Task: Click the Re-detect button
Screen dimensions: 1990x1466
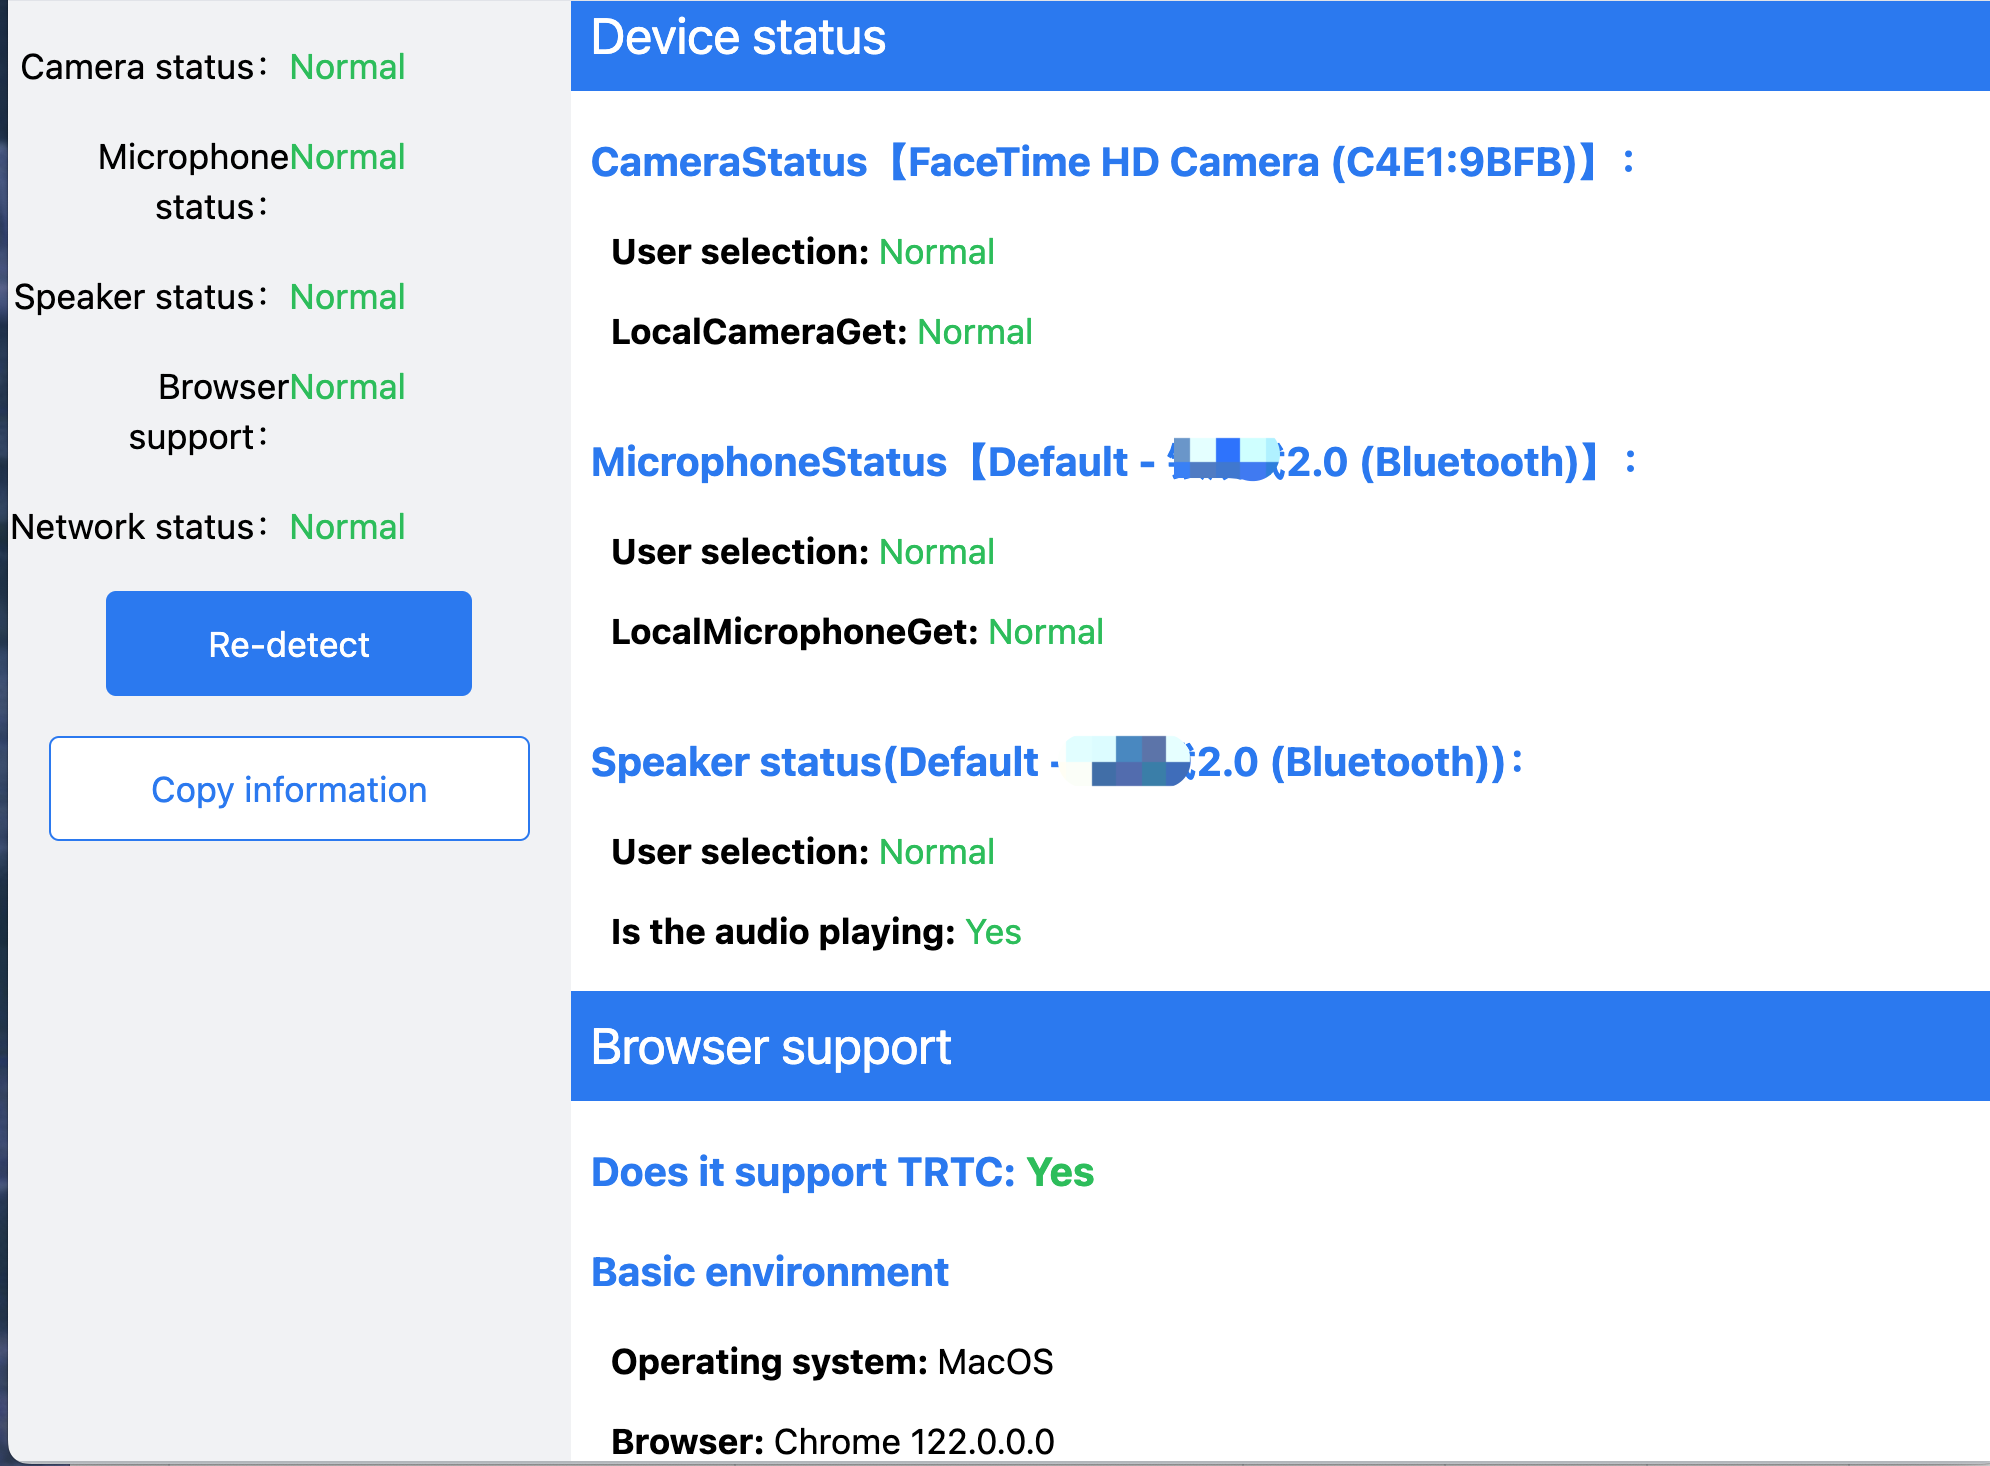Action: (288, 644)
